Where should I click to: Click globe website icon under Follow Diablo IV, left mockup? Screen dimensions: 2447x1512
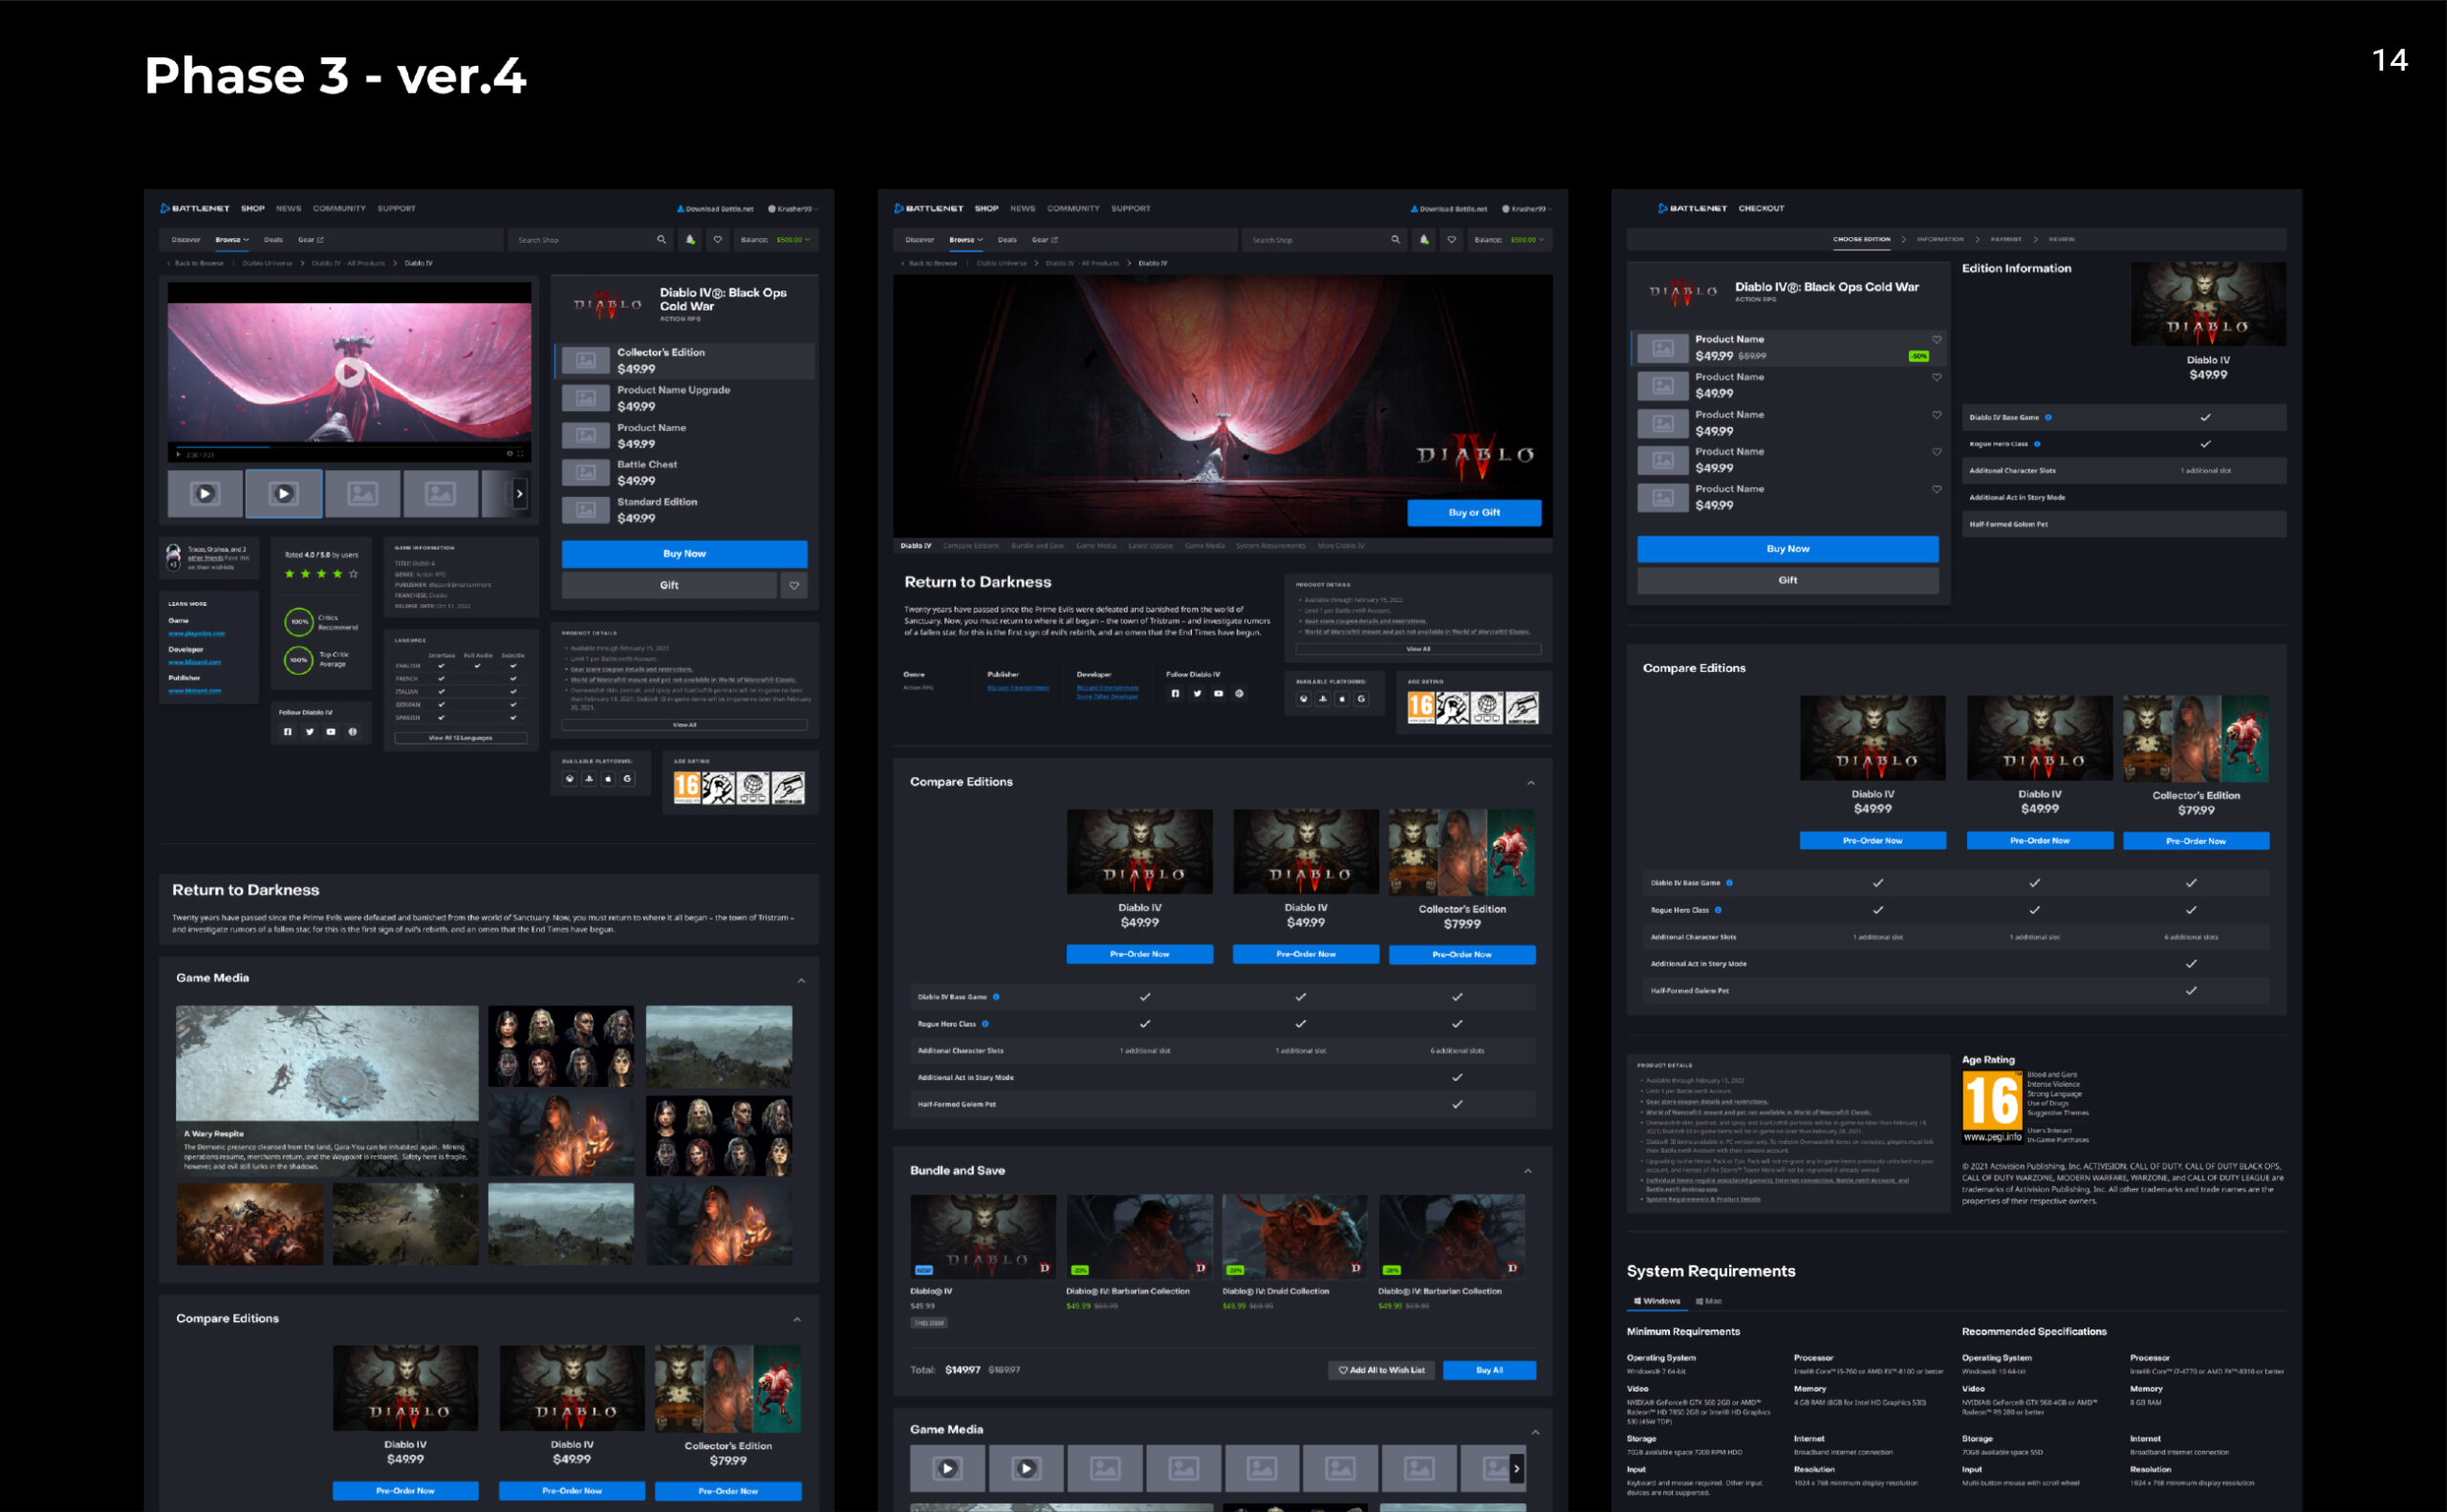point(352,732)
